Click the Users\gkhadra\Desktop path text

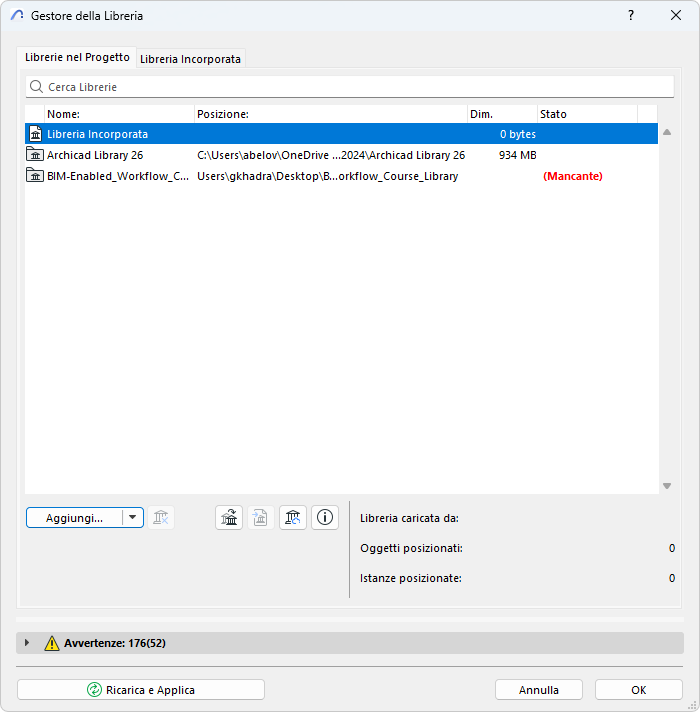point(327,176)
